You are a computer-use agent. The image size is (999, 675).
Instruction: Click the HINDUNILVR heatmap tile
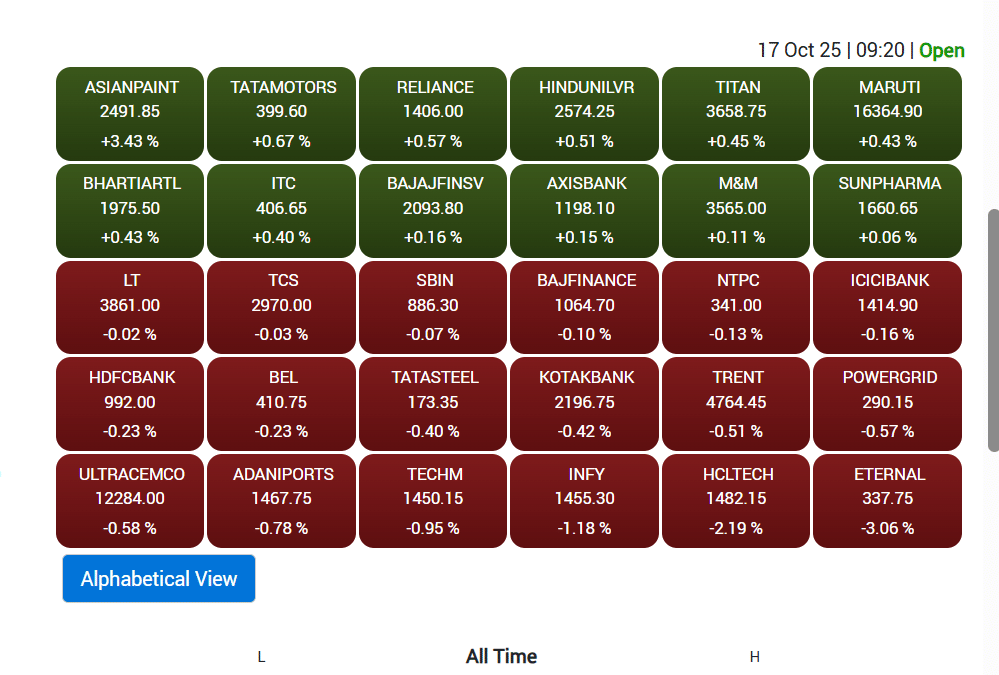(584, 114)
